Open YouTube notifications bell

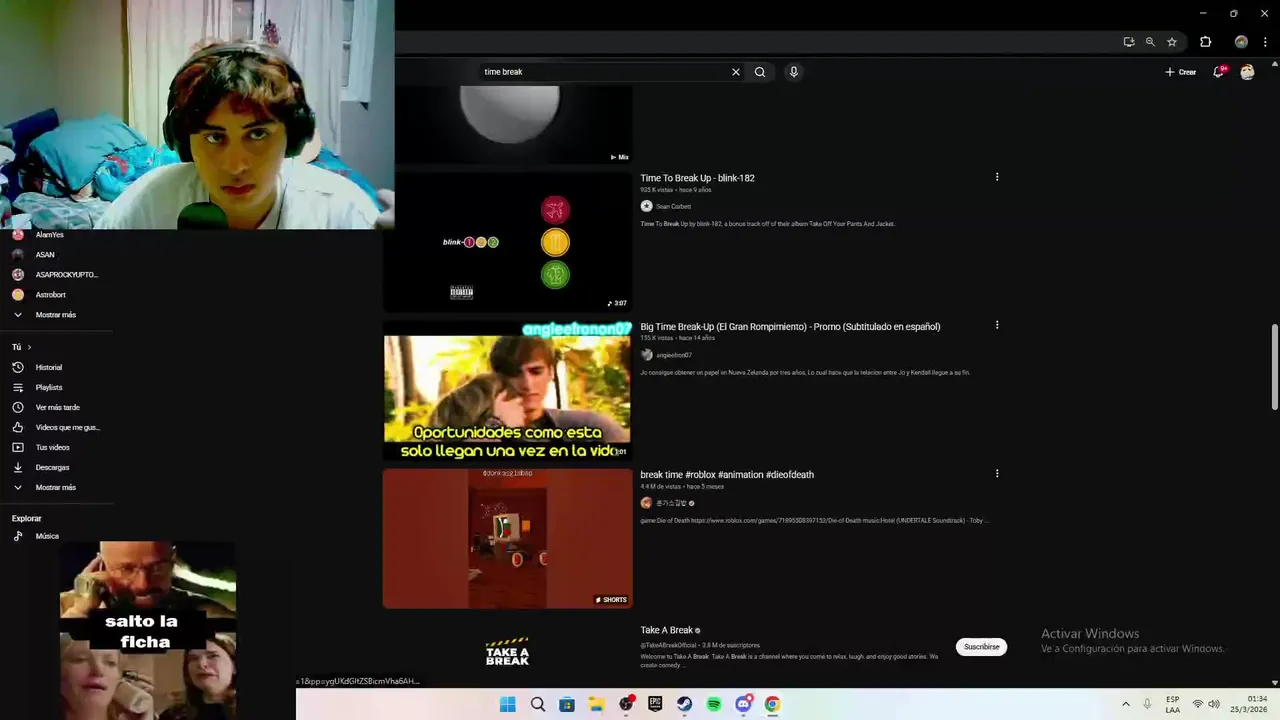pyautogui.click(x=1219, y=72)
